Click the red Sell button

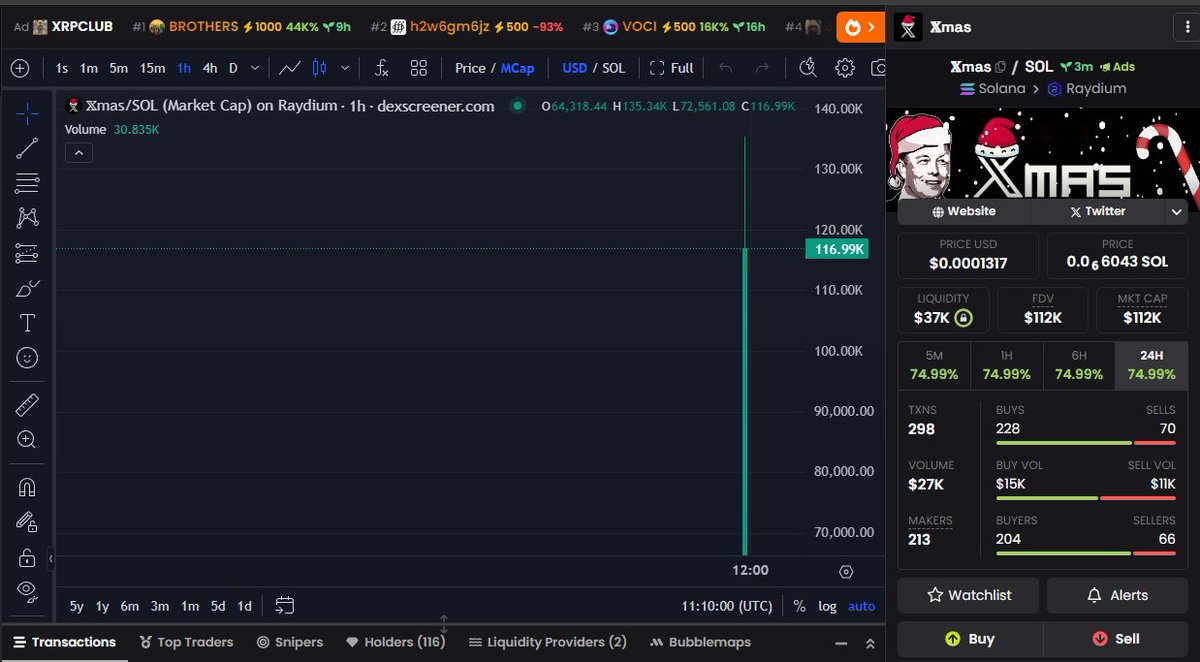coord(1116,639)
